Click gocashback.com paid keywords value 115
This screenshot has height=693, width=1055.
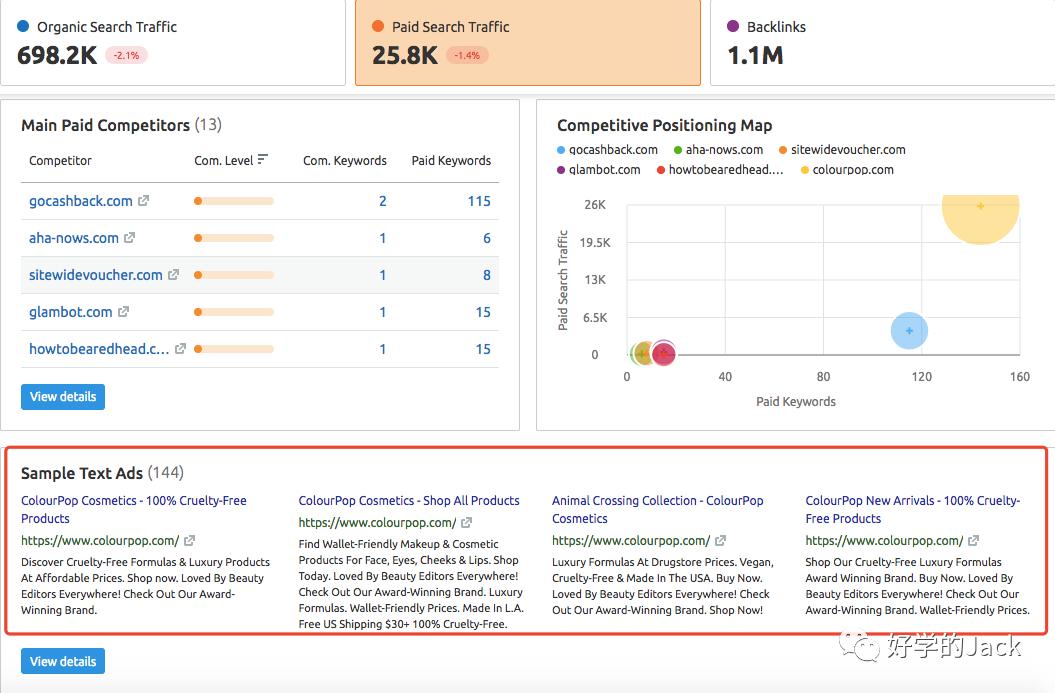[x=479, y=201]
